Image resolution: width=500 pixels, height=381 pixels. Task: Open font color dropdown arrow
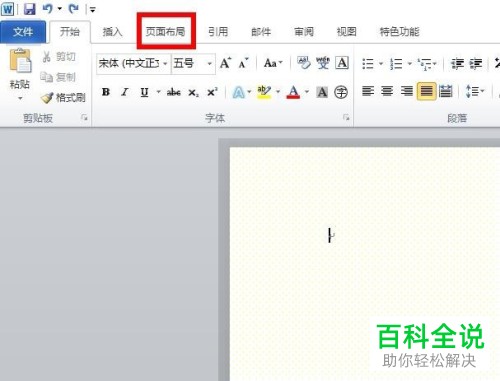307,92
